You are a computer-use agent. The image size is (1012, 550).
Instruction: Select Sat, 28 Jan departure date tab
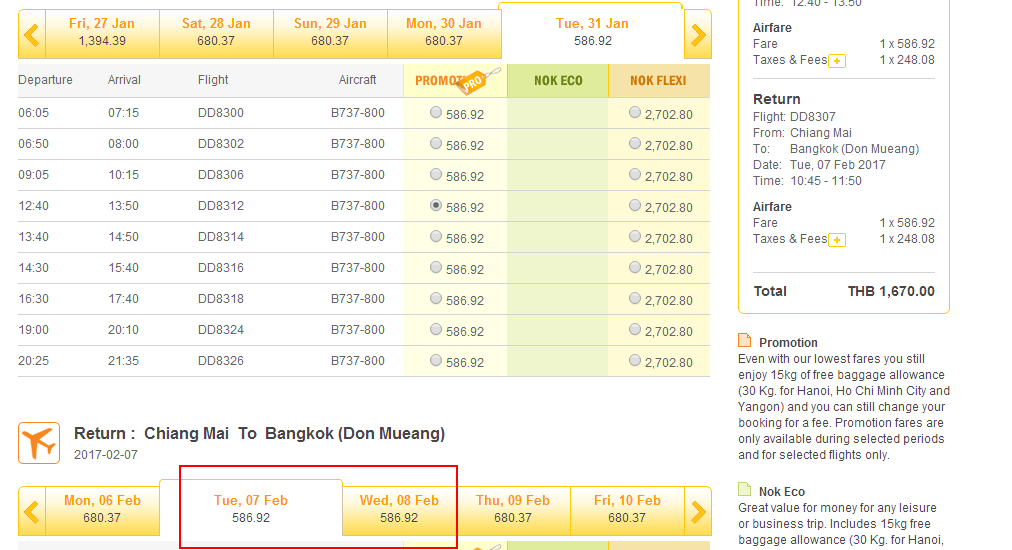click(x=216, y=32)
